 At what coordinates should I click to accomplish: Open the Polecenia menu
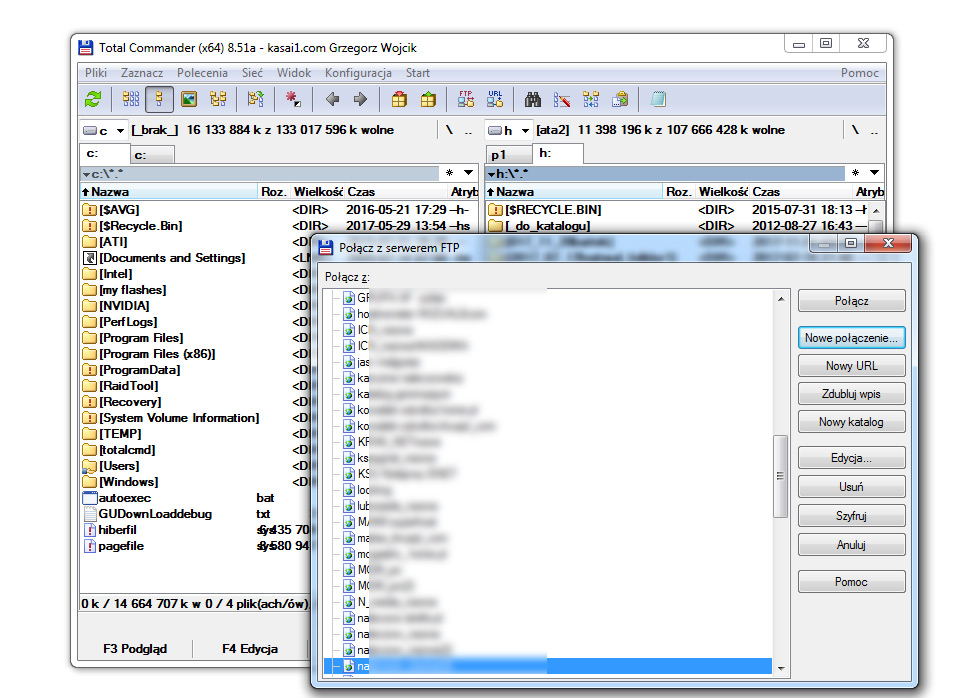click(203, 73)
